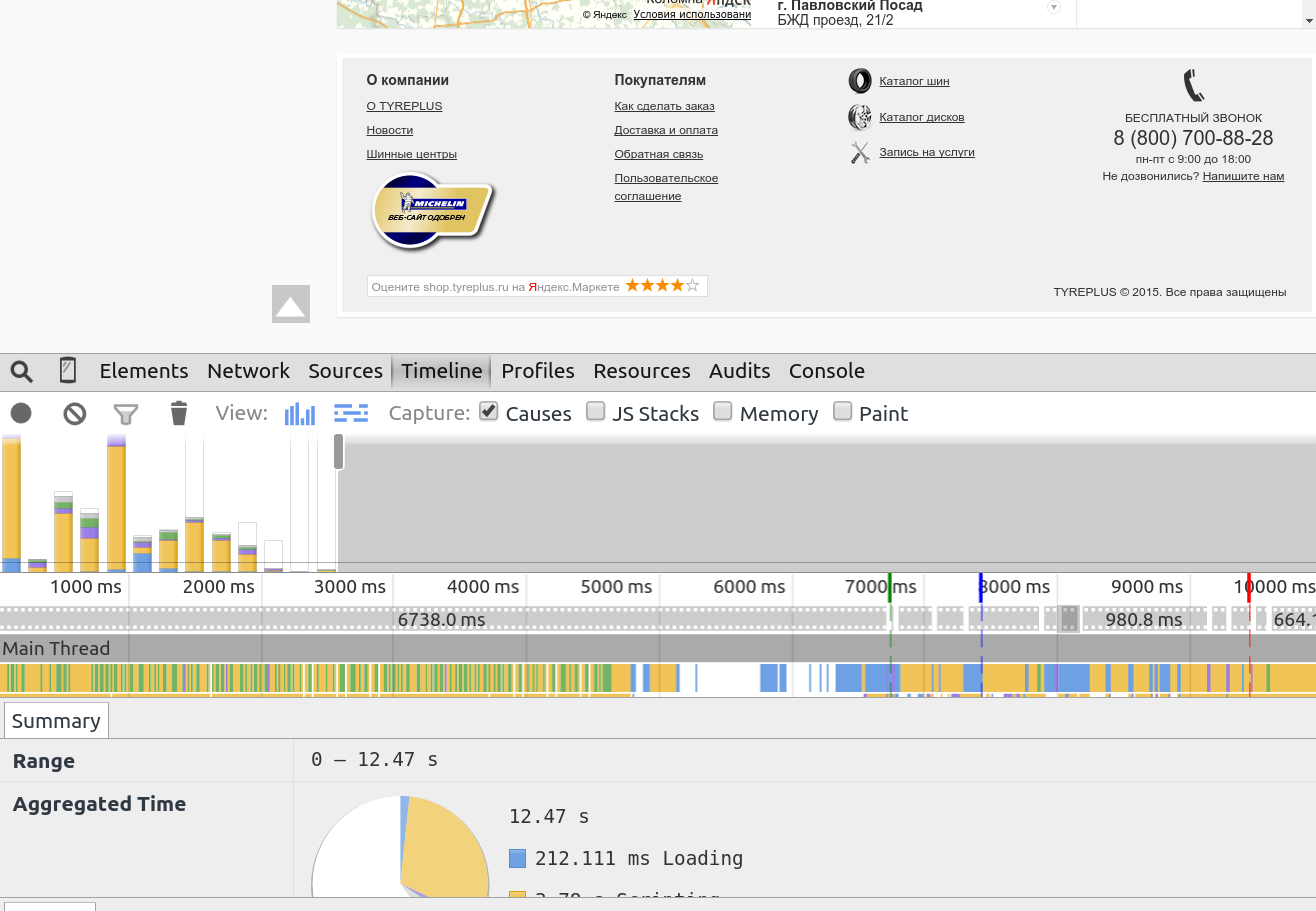
Task: Open the timeline filter funnel icon
Action: point(126,413)
